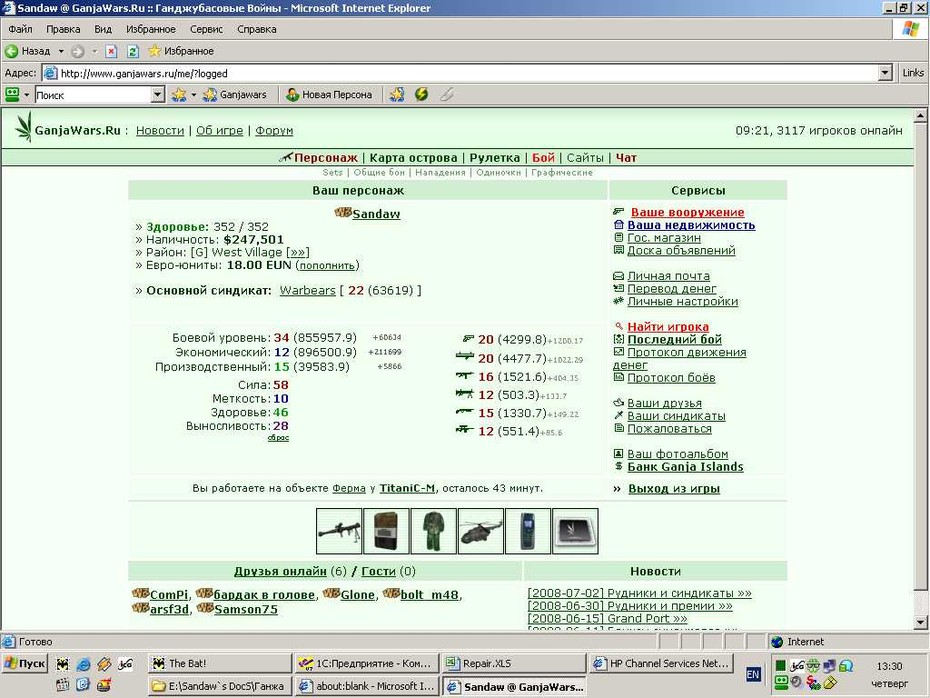This screenshot has width=930, height=698.
Task: Switch to Repair.XLS taskbar window
Action: point(514,664)
